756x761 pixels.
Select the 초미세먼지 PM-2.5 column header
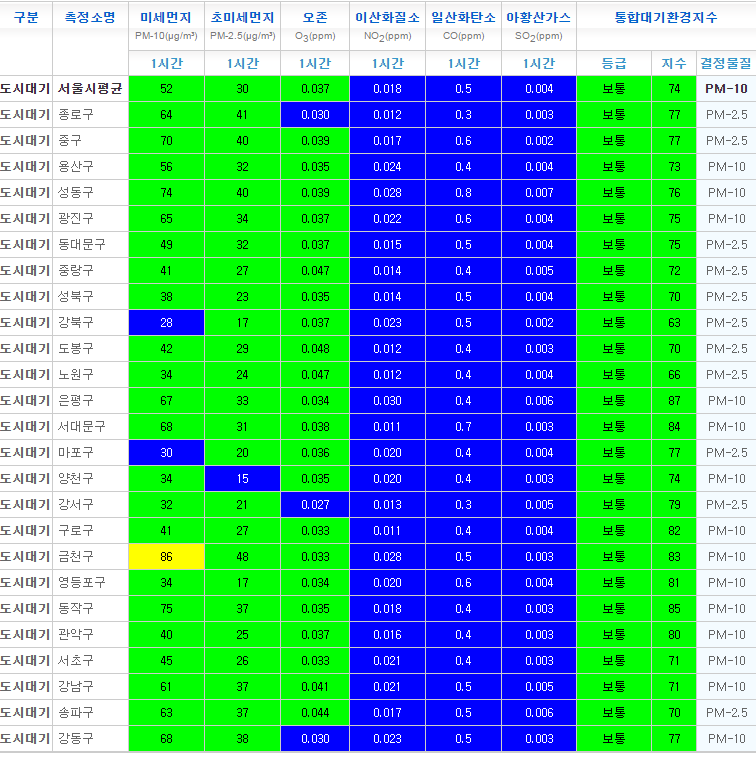[x=242, y=18]
